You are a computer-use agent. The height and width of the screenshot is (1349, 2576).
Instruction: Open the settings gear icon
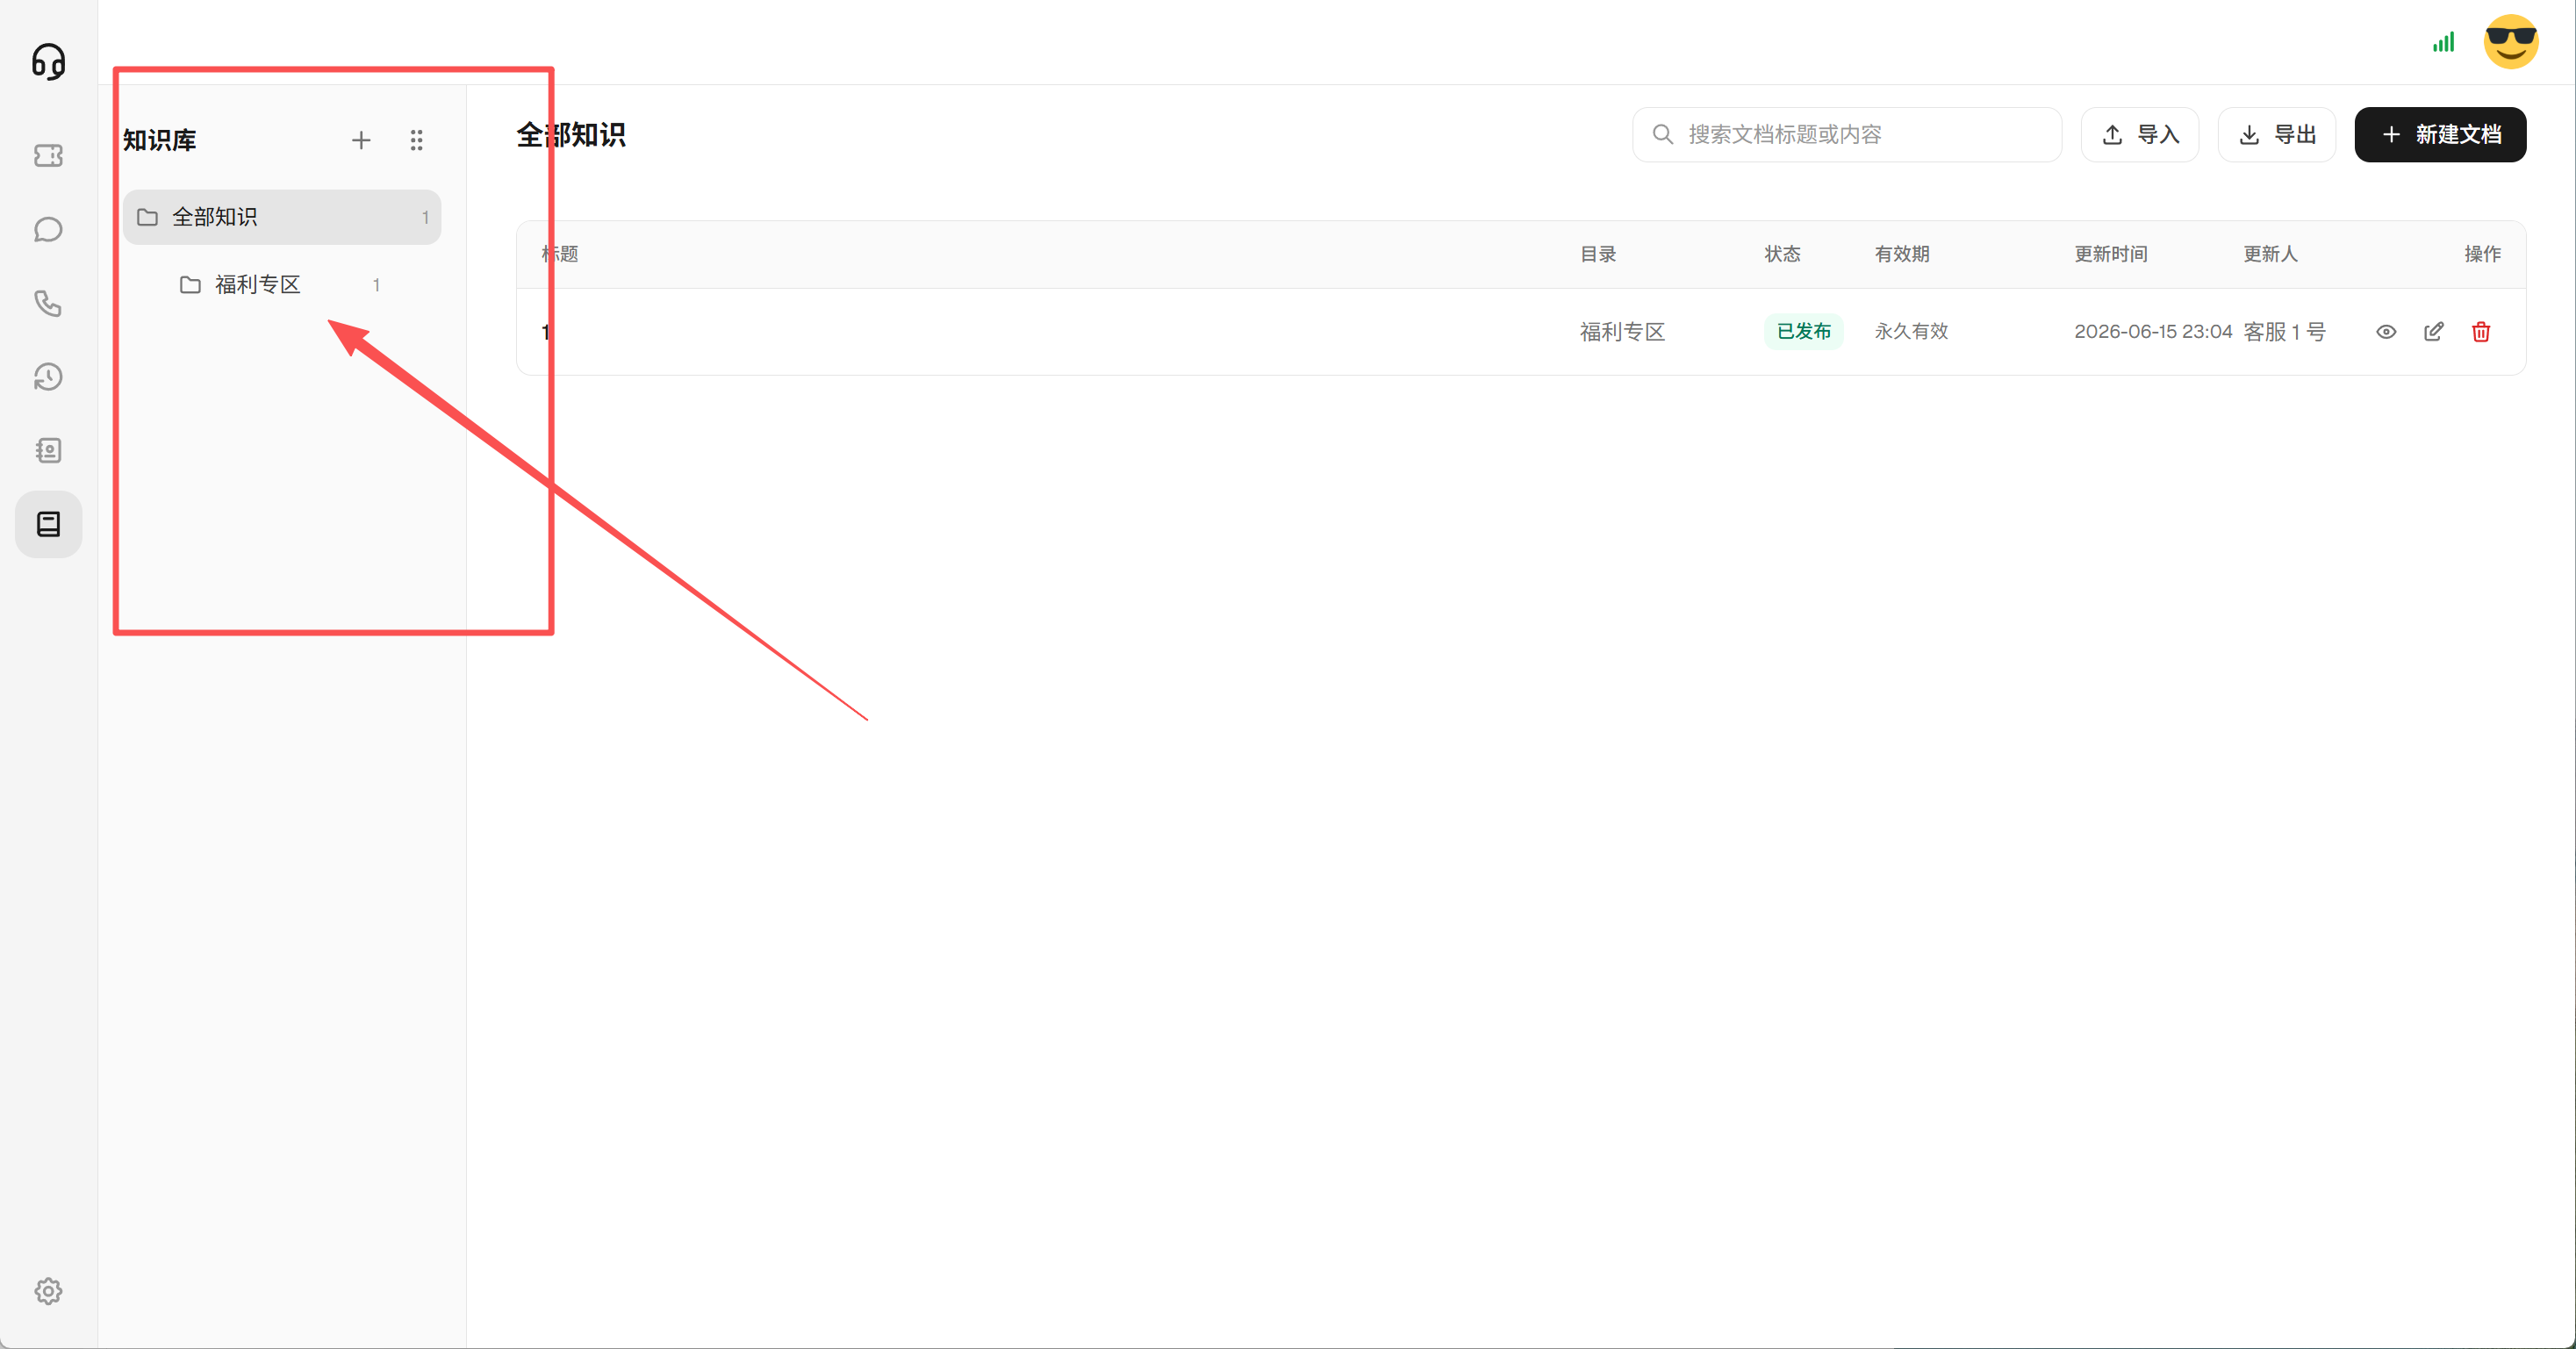click(48, 1291)
